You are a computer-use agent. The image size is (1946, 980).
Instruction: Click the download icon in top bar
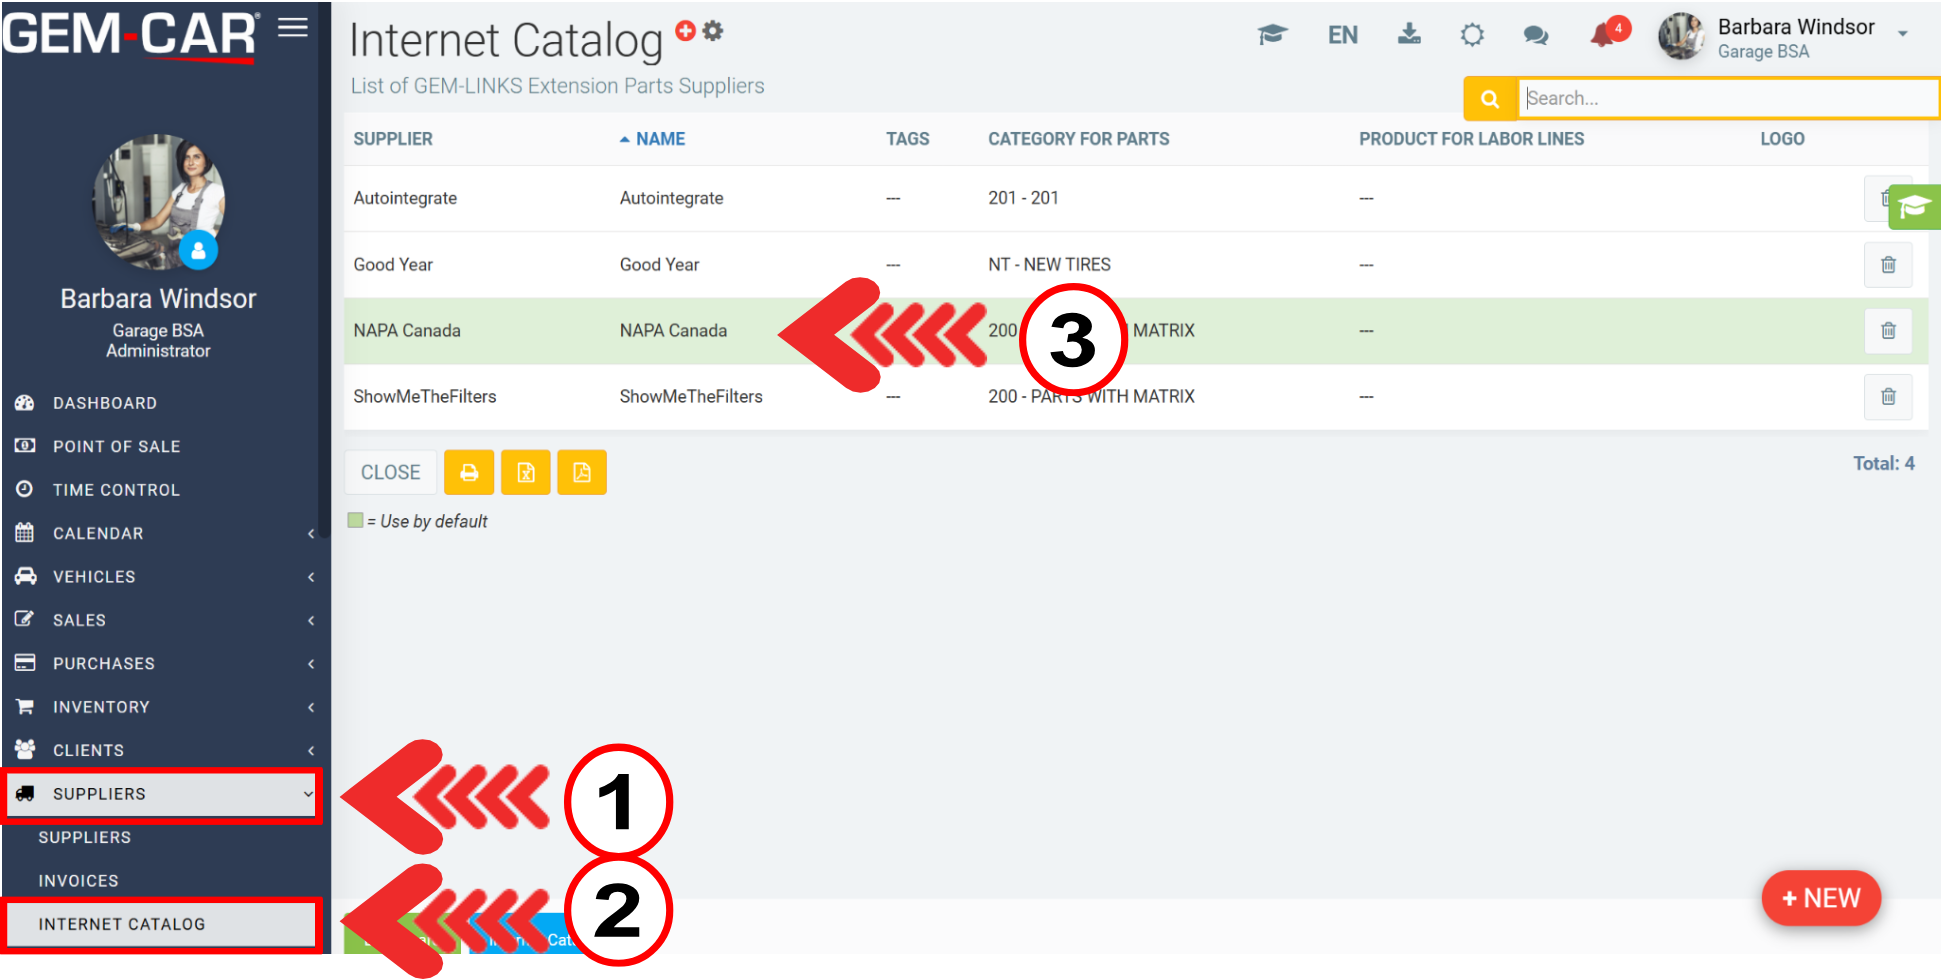click(x=1409, y=35)
